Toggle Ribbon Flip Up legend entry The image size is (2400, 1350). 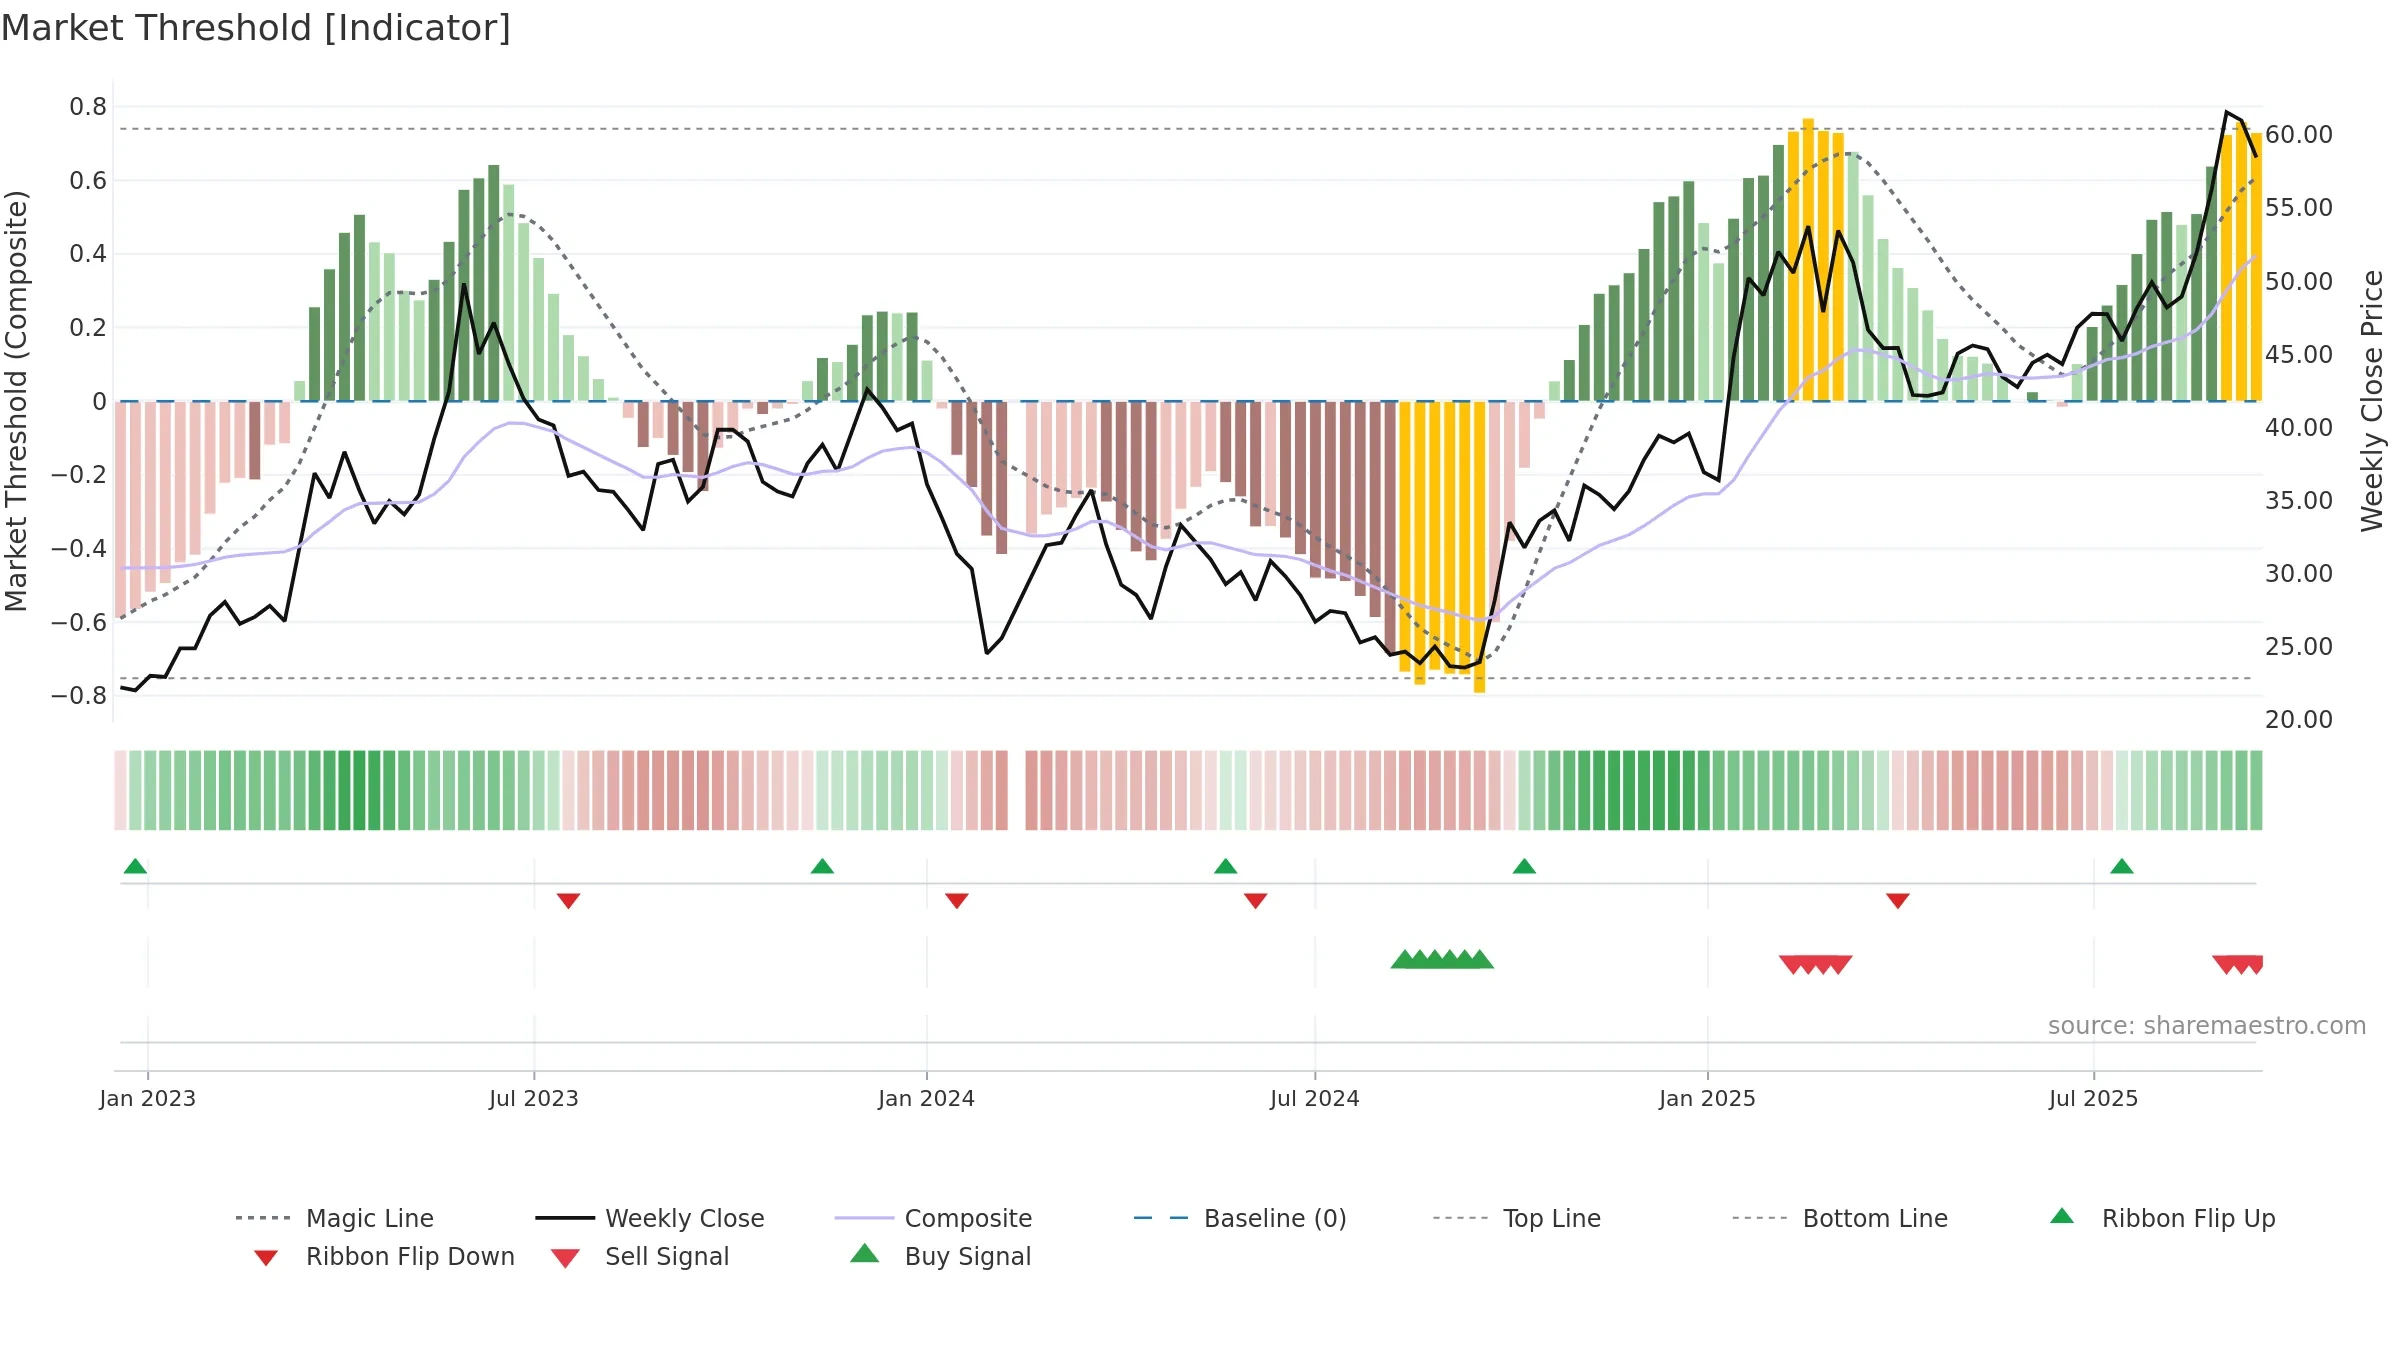pos(2162,1218)
